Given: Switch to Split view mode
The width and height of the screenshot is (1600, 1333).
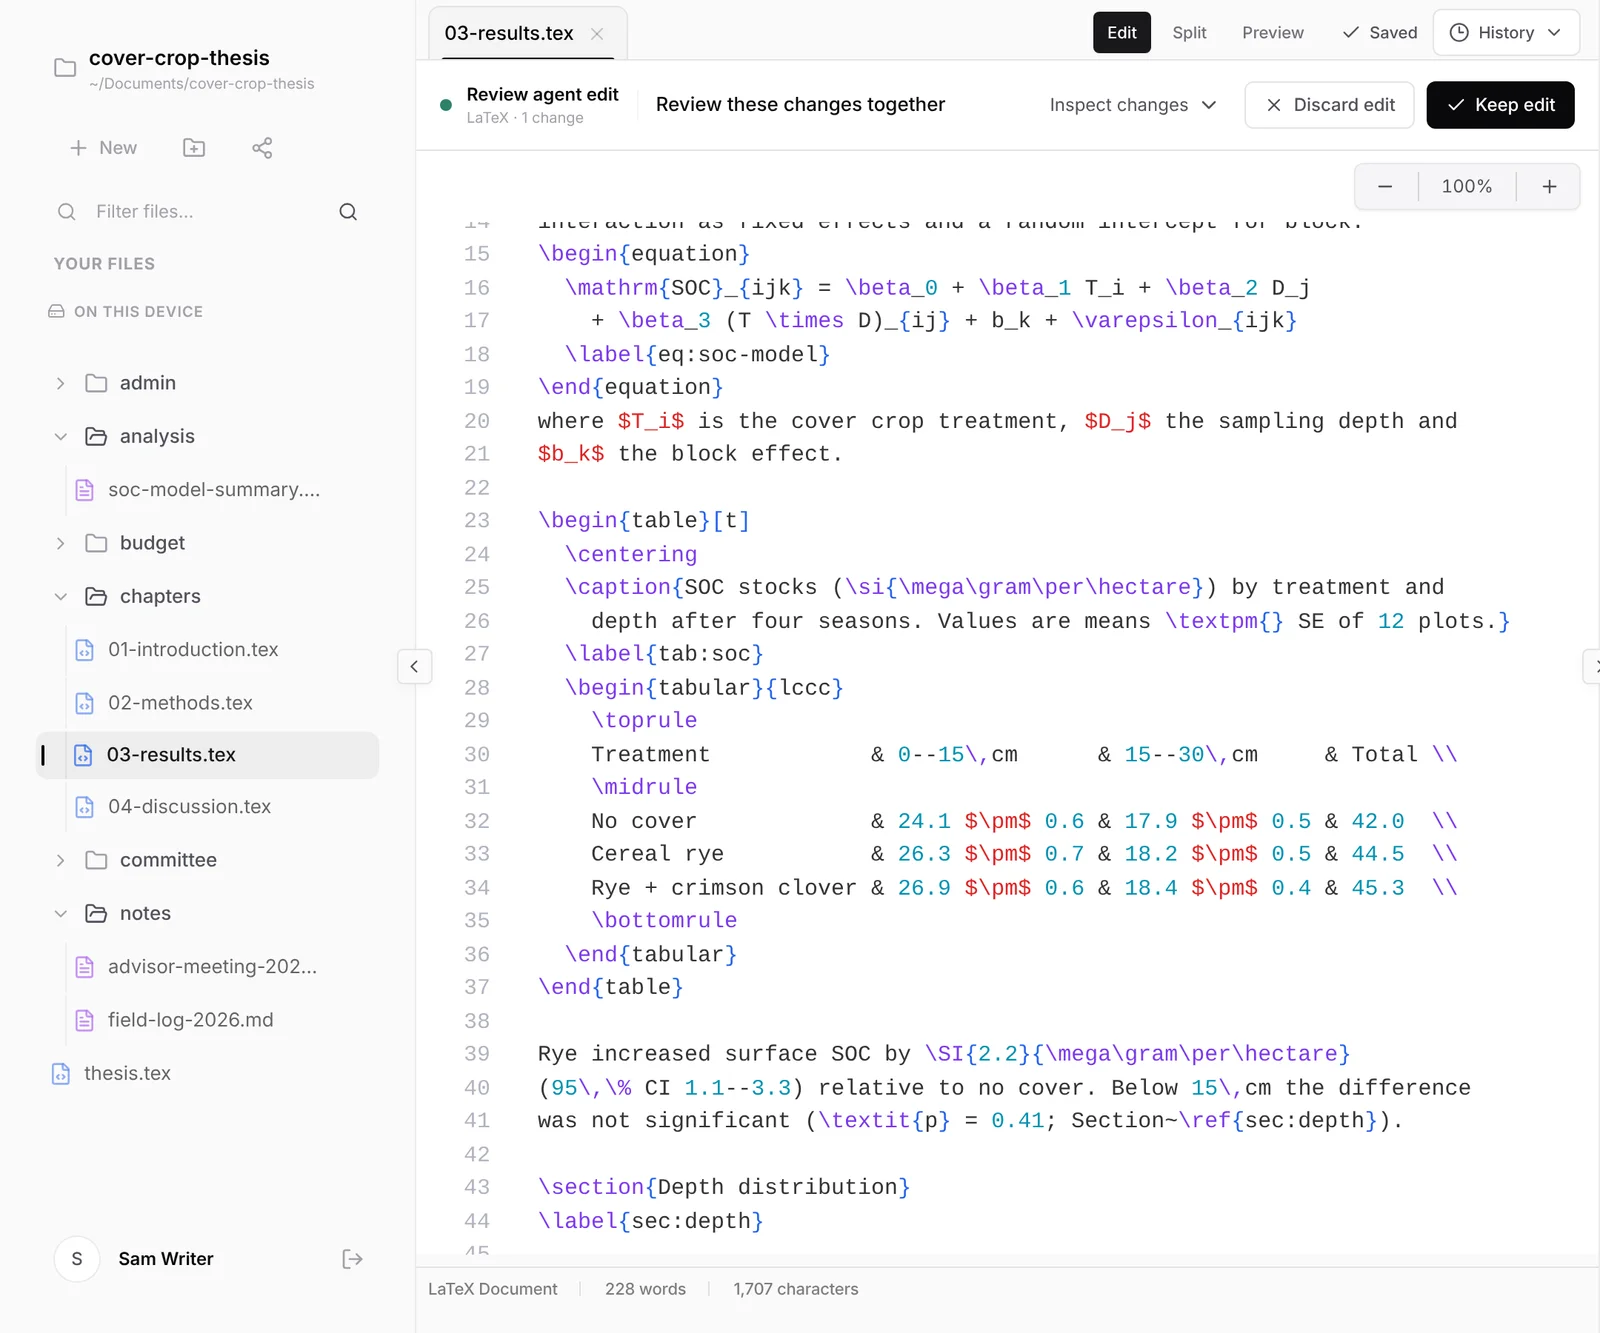Looking at the screenshot, I should [x=1190, y=33].
